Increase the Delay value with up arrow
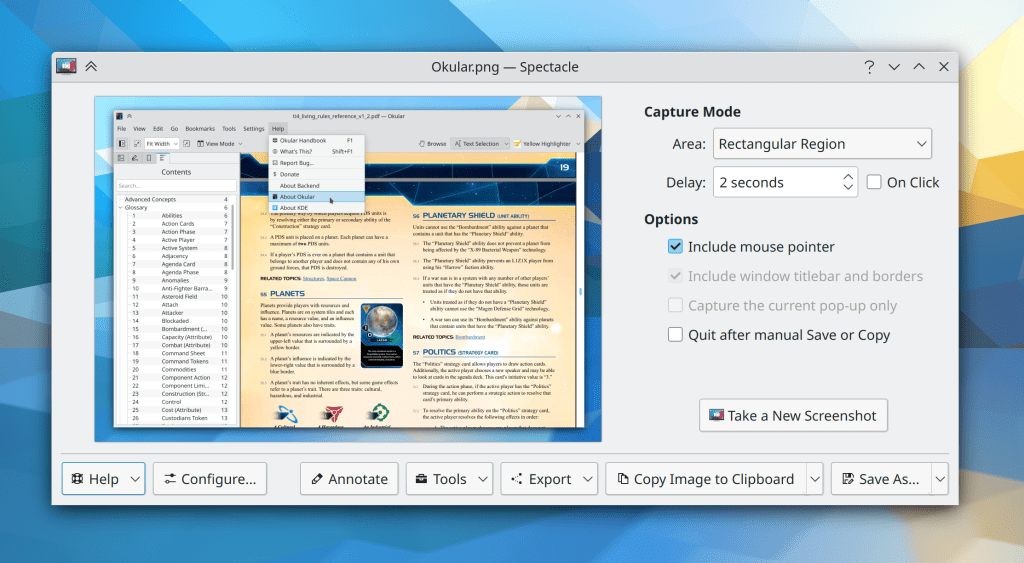This screenshot has height=563, width=1024. (x=848, y=176)
